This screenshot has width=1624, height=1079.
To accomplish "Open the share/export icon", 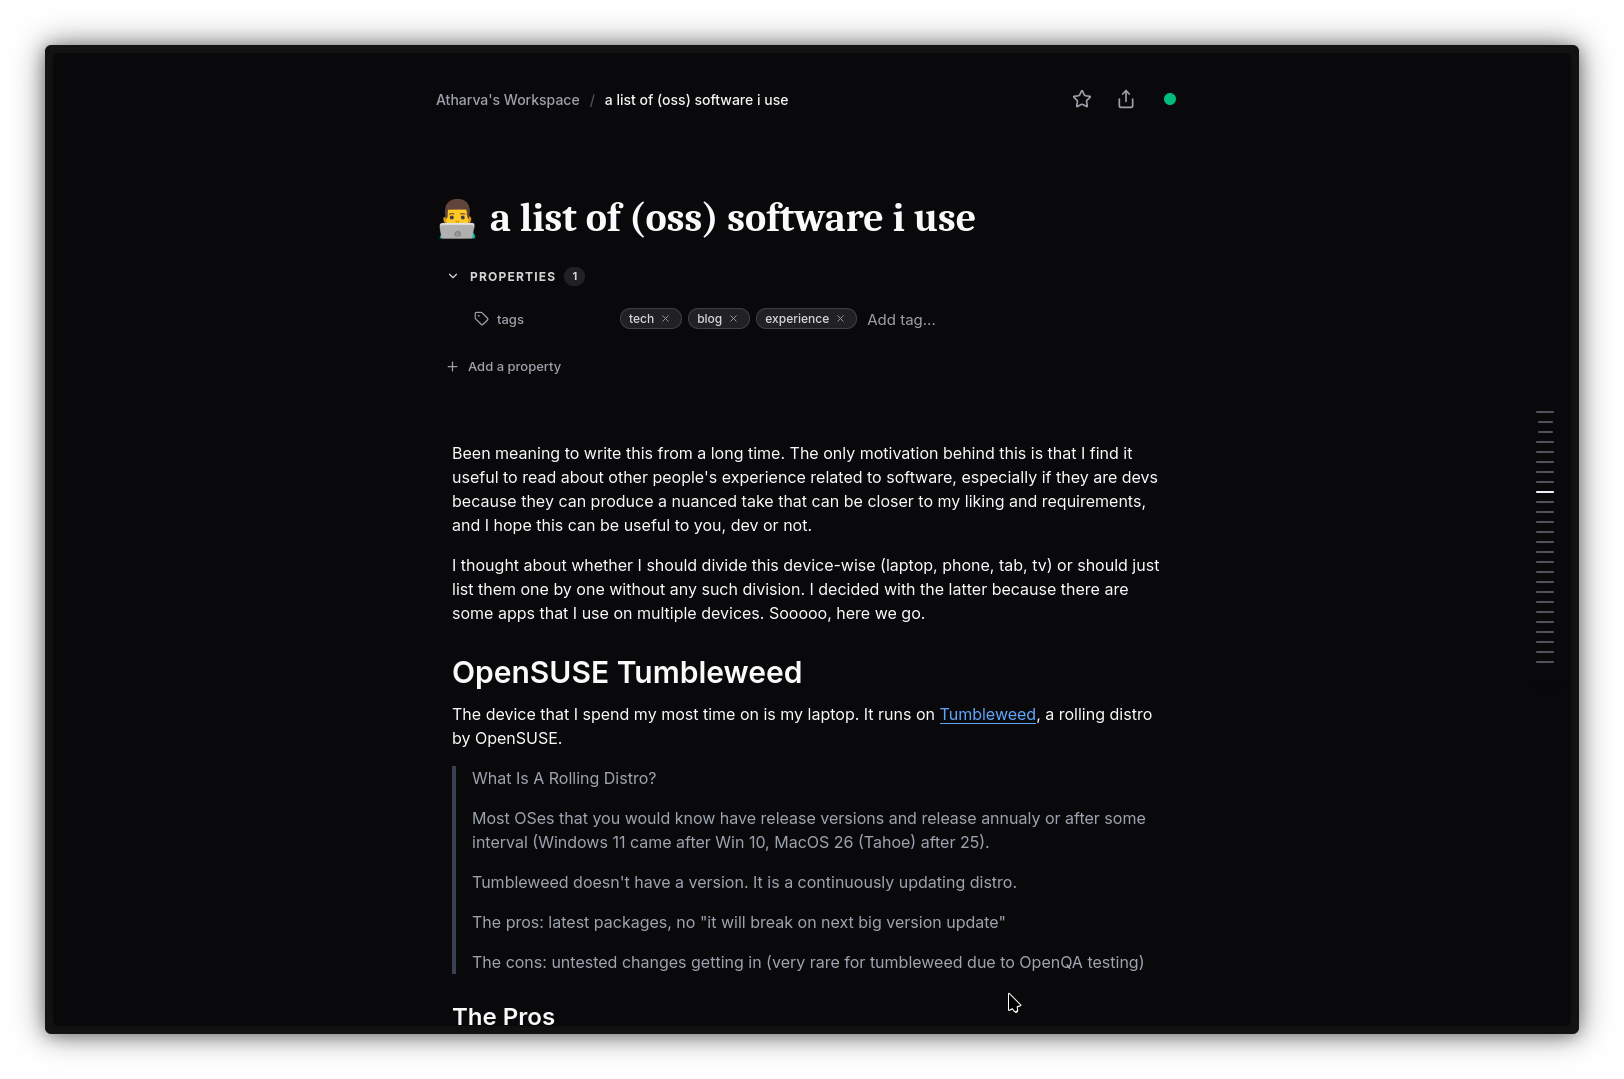I will tap(1126, 99).
